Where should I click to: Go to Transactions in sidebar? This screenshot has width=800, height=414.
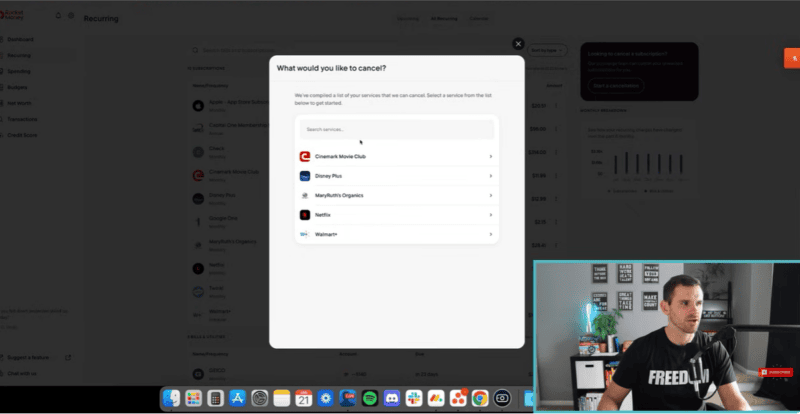click(22, 119)
